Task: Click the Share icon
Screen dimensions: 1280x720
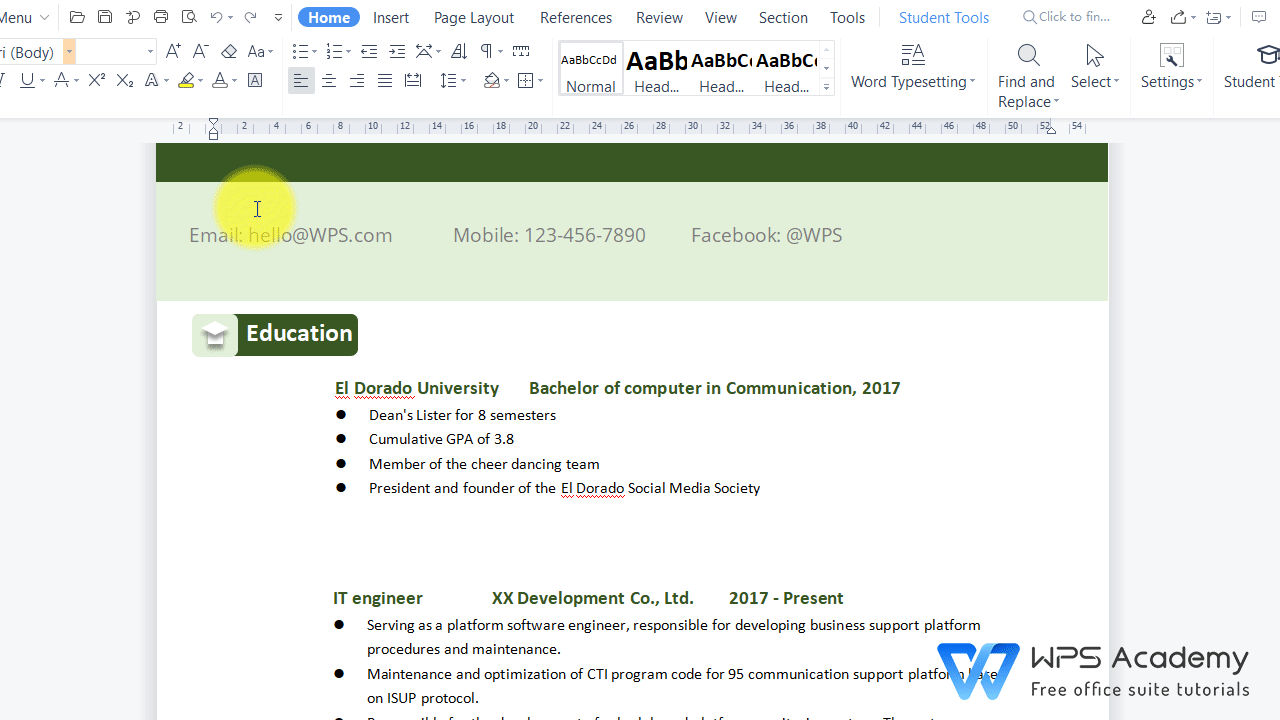Action: click(1179, 17)
